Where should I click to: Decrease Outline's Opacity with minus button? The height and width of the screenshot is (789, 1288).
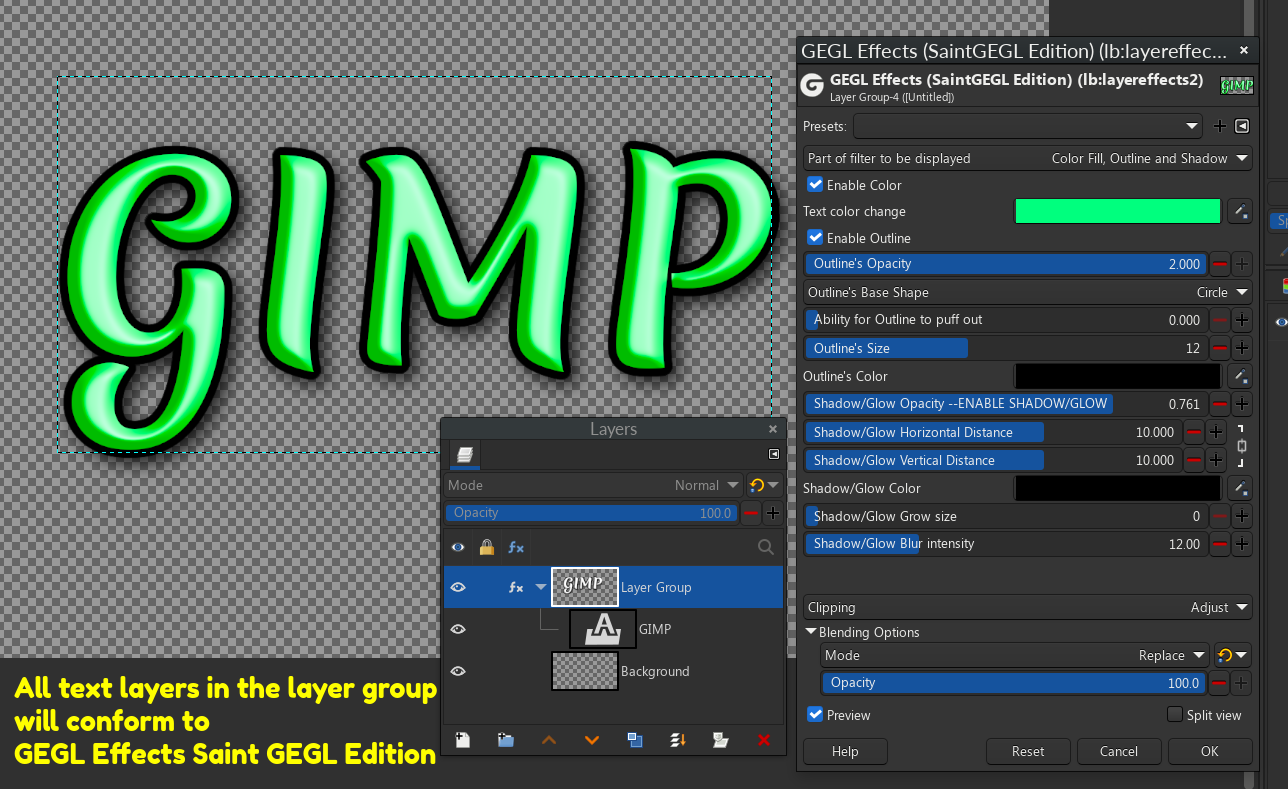click(x=1220, y=264)
